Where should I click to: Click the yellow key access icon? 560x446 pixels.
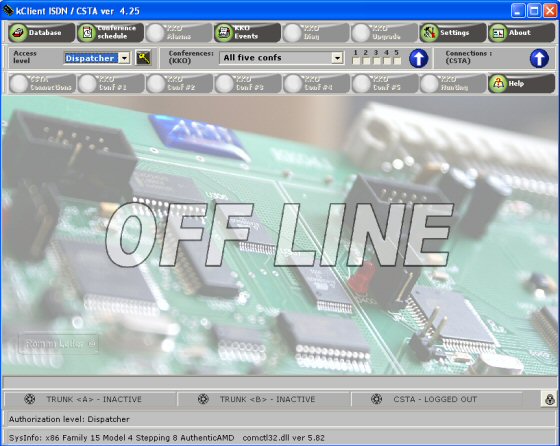tap(143, 57)
